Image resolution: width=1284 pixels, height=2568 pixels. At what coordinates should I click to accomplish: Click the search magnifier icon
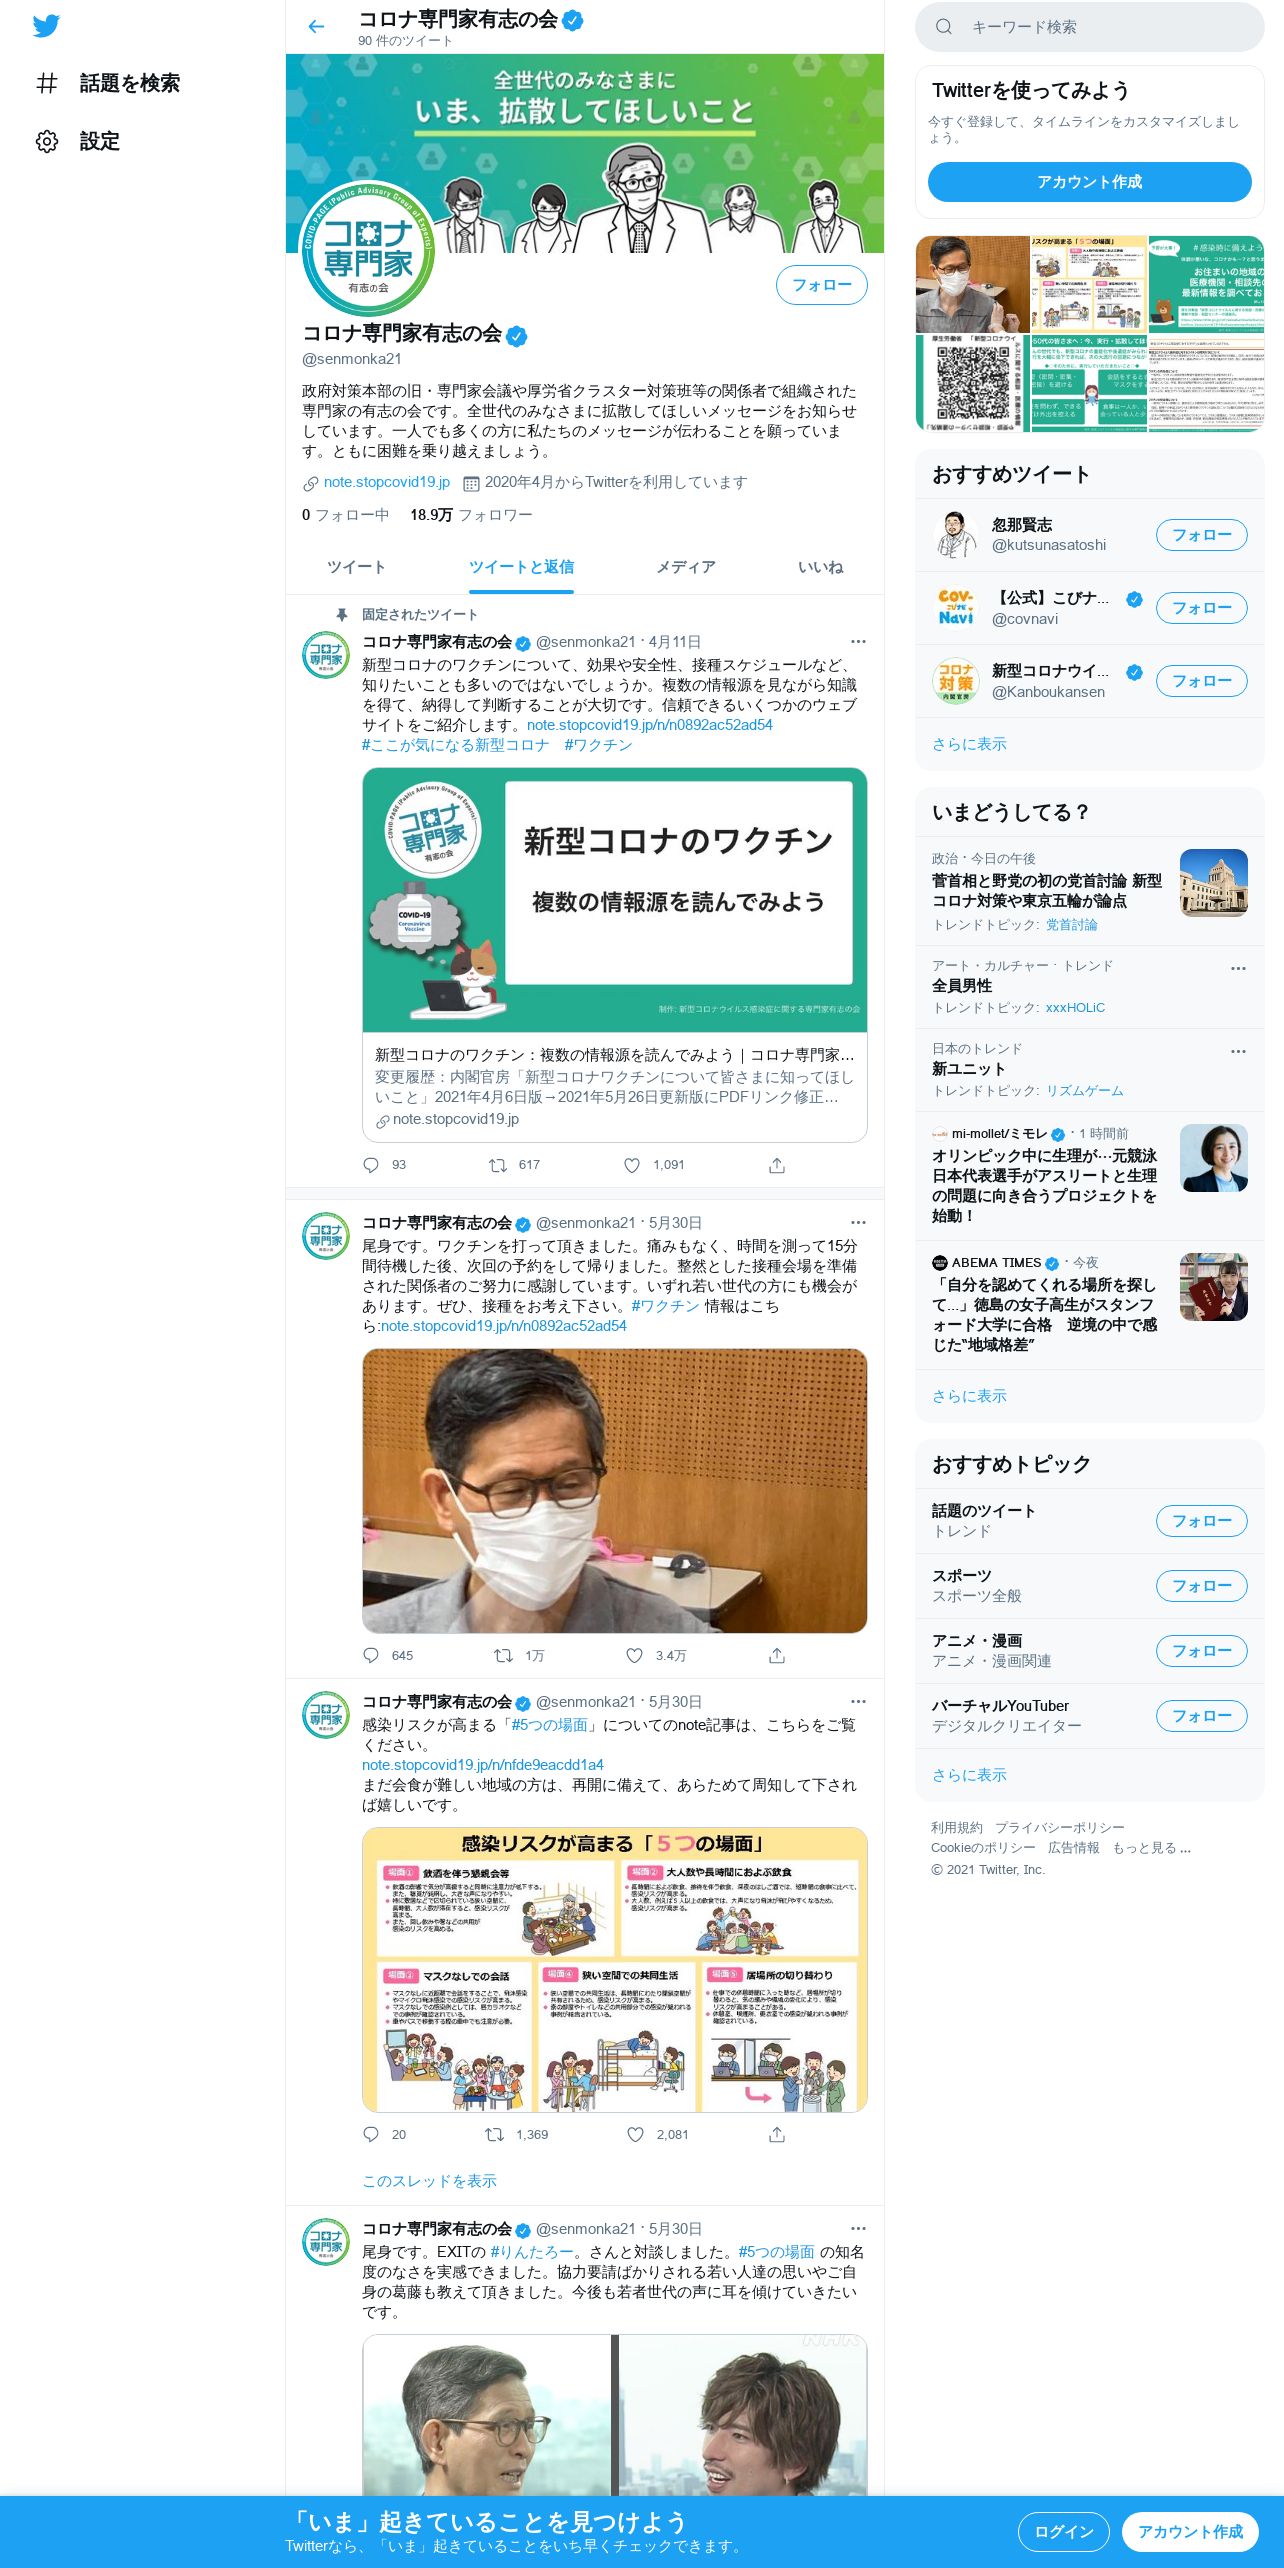coord(943,27)
